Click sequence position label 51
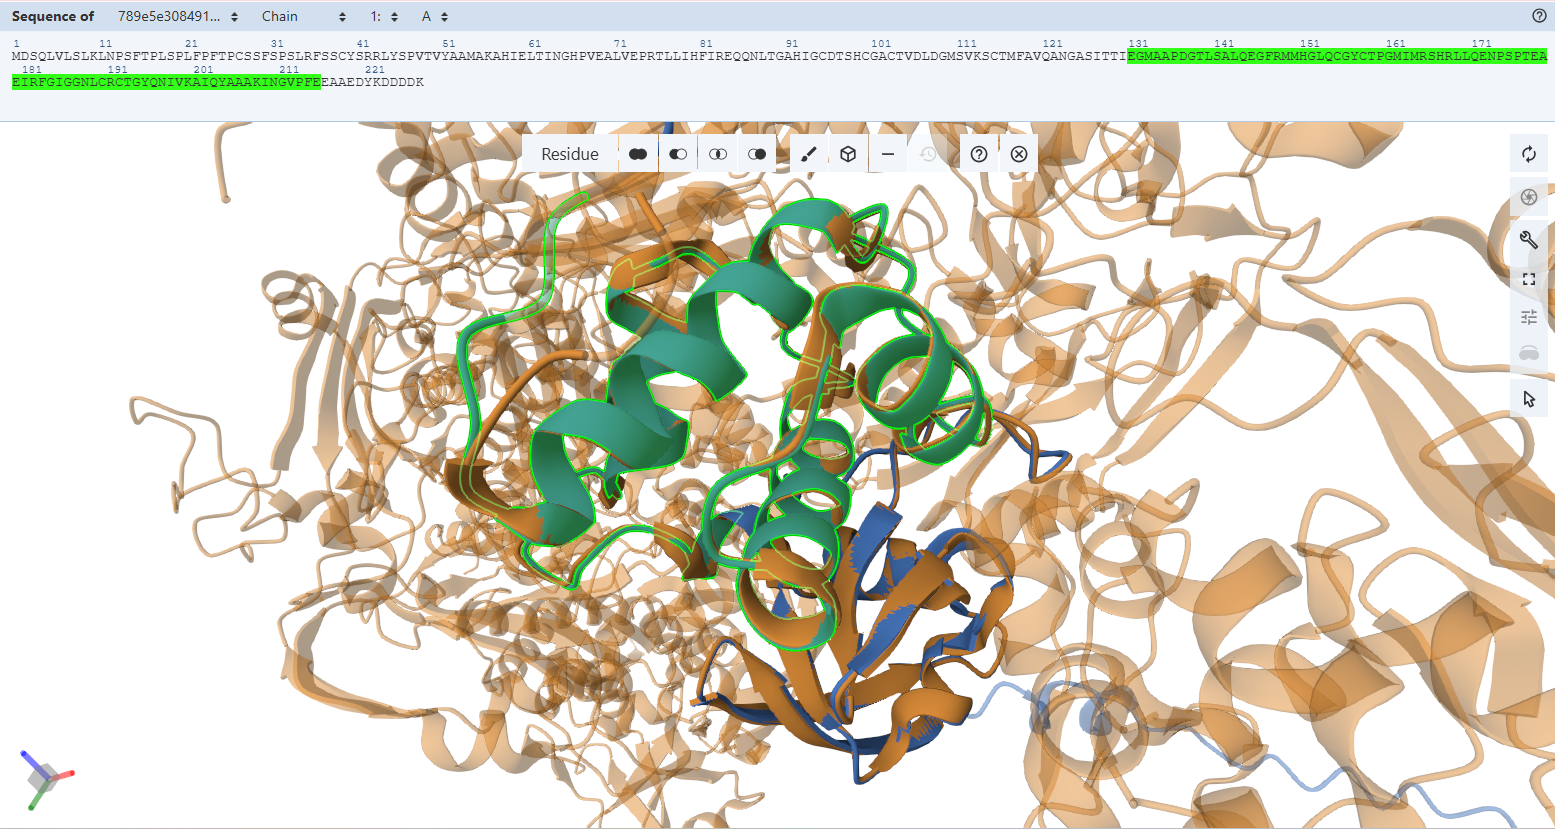 (449, 44)
